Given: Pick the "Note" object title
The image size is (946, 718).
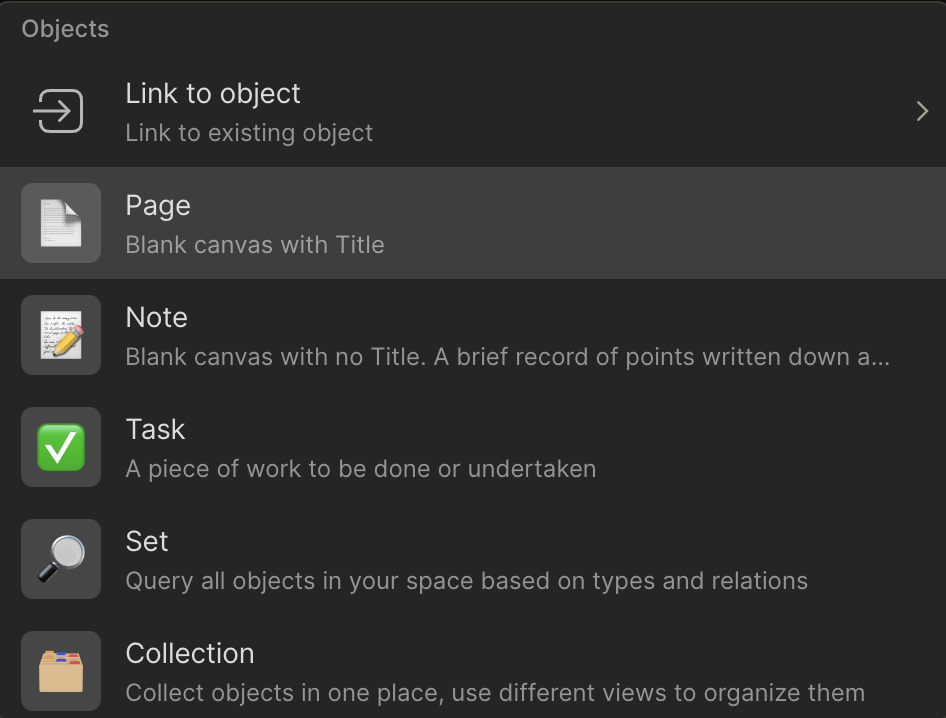Looking at the screenshot, I should pyautogui.click(x=157, y=318).
